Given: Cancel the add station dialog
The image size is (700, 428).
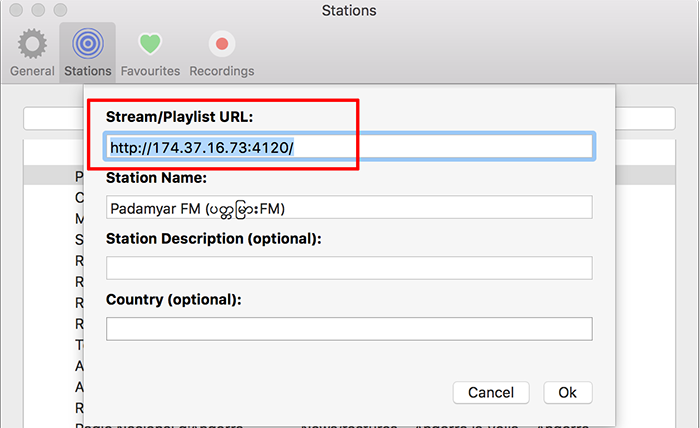Looking at the screenshot, I should point(491,392).
